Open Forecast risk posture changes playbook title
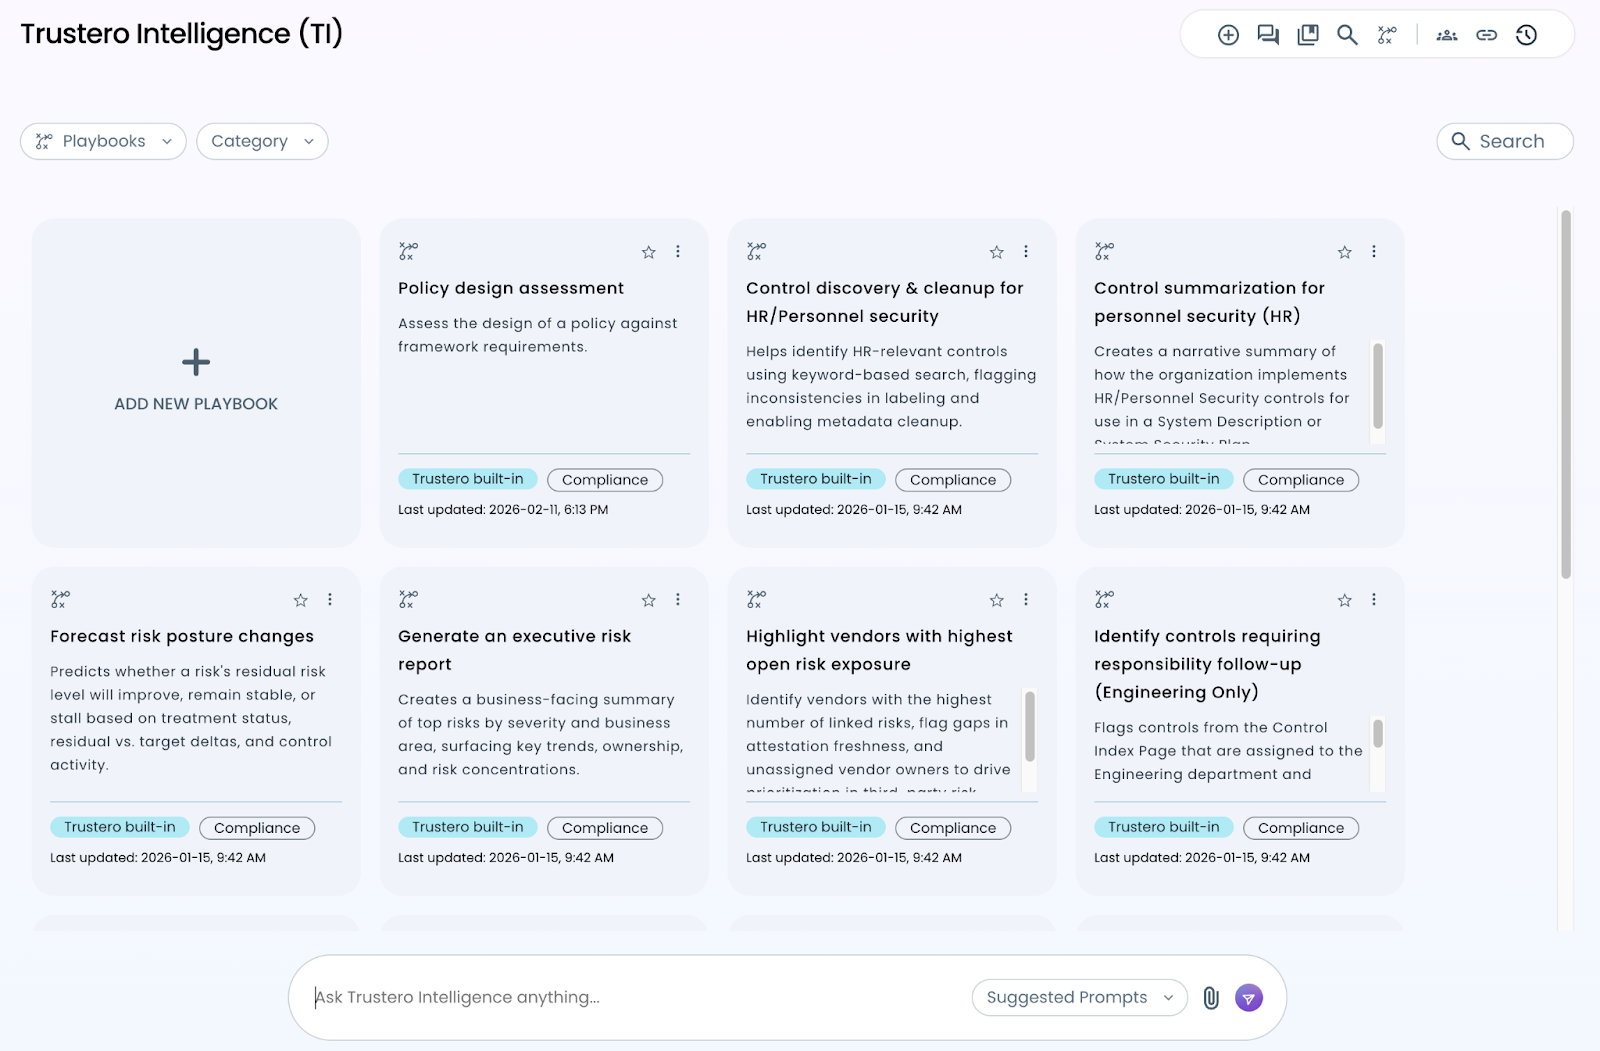 pos(182,636)
